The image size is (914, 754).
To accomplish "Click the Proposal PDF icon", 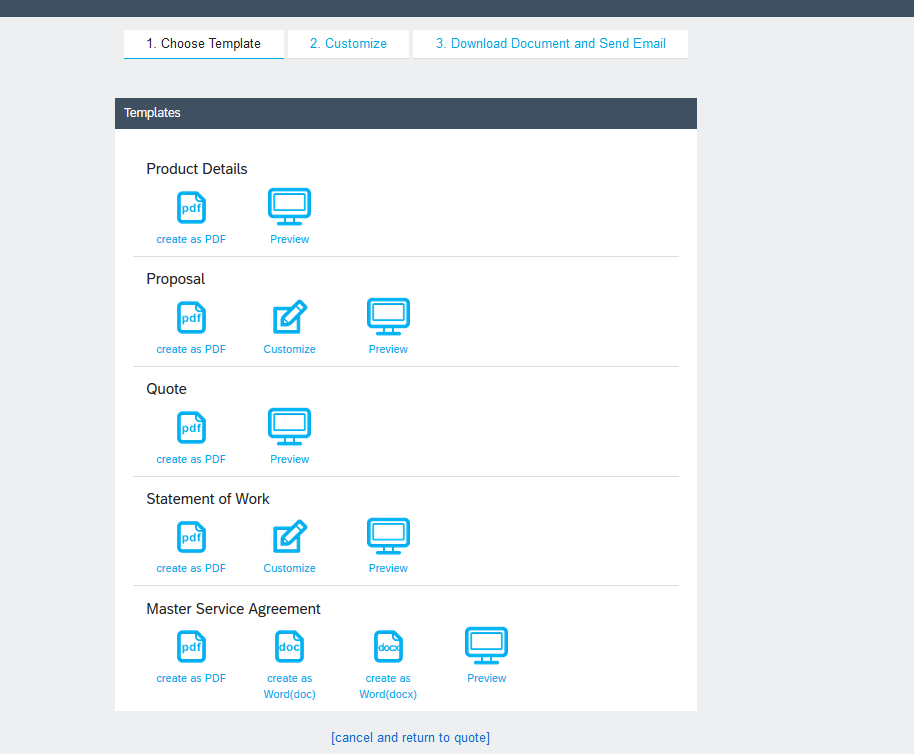I will click(191, 318).
